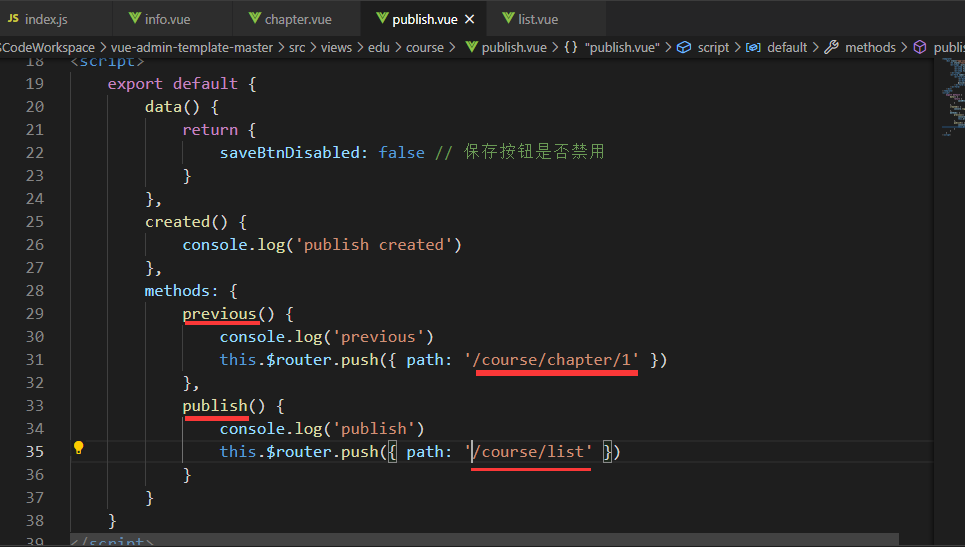Click the 'previous()' method name
Screen dimensions: 965x547
228,314
